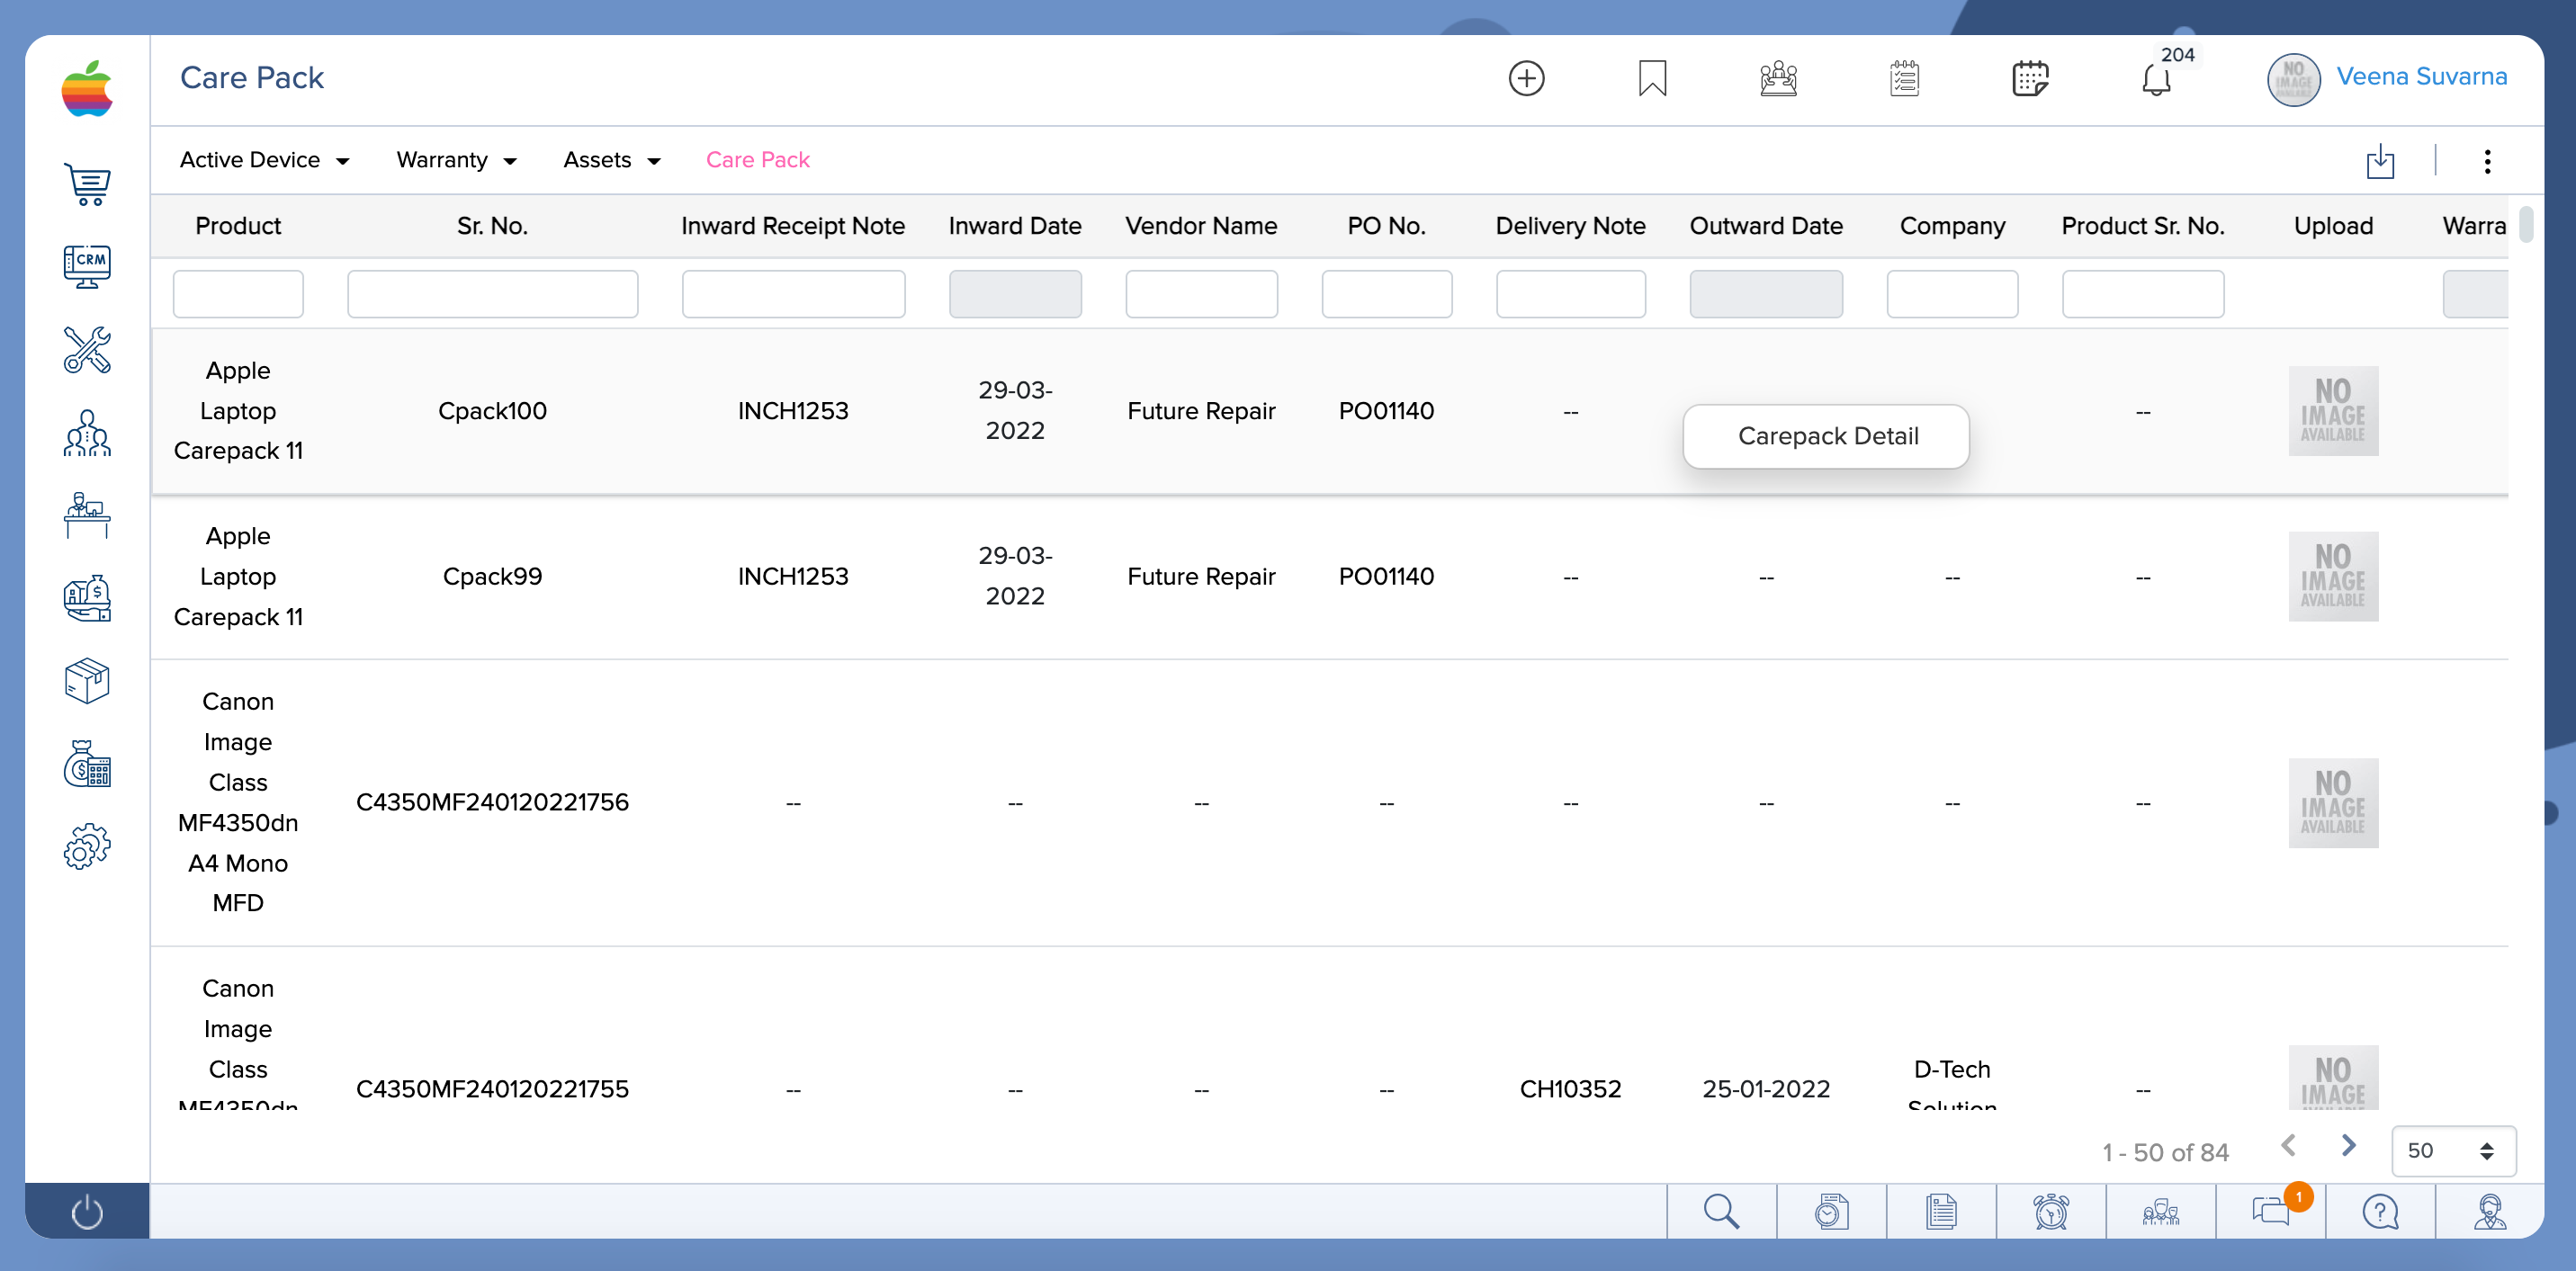Click the user avatar image
This screenshot has height=1271, width=2576.
click(x=2293, y=78)
